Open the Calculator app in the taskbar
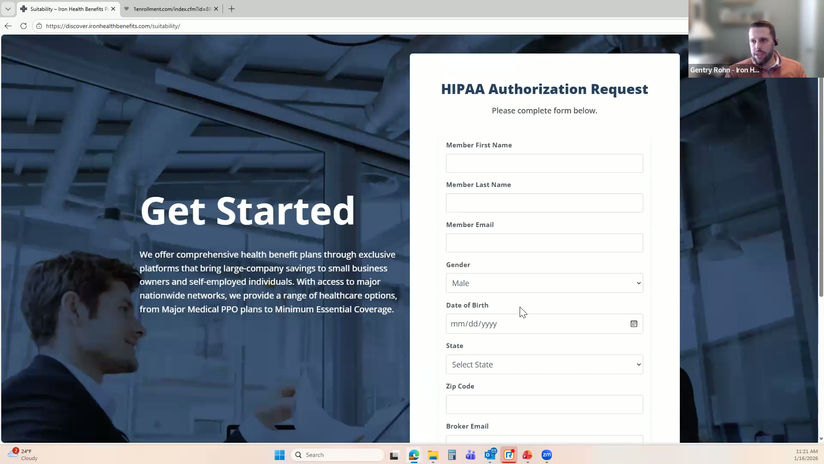The image size is (824, 464). (451, 455)
